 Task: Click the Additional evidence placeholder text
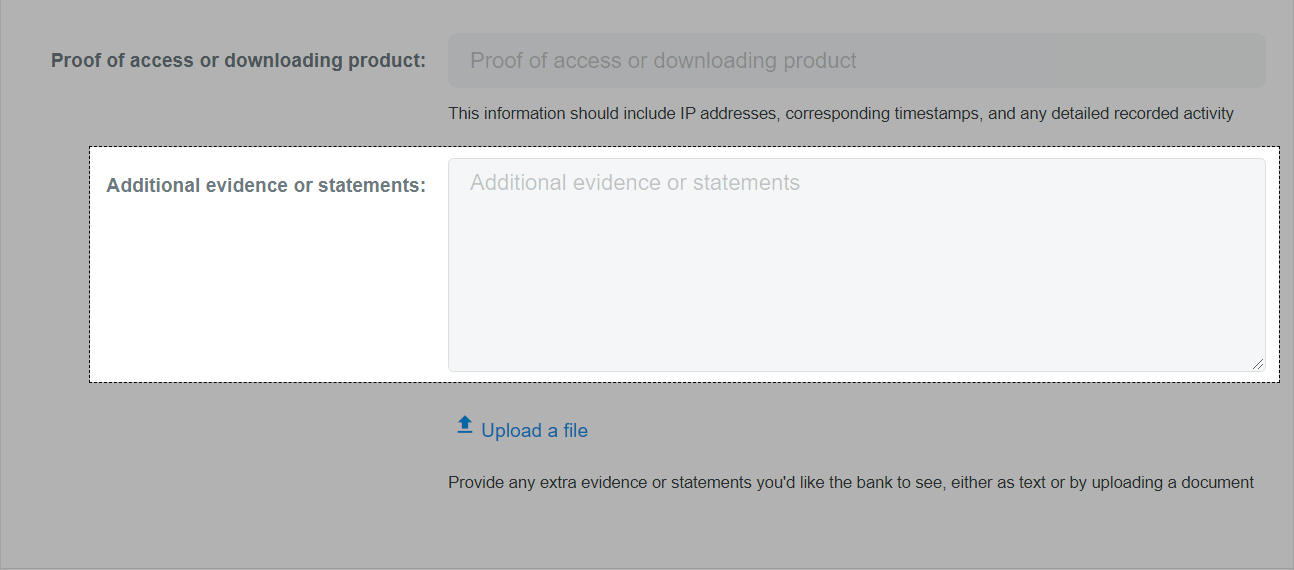click(x=635, y=183)
